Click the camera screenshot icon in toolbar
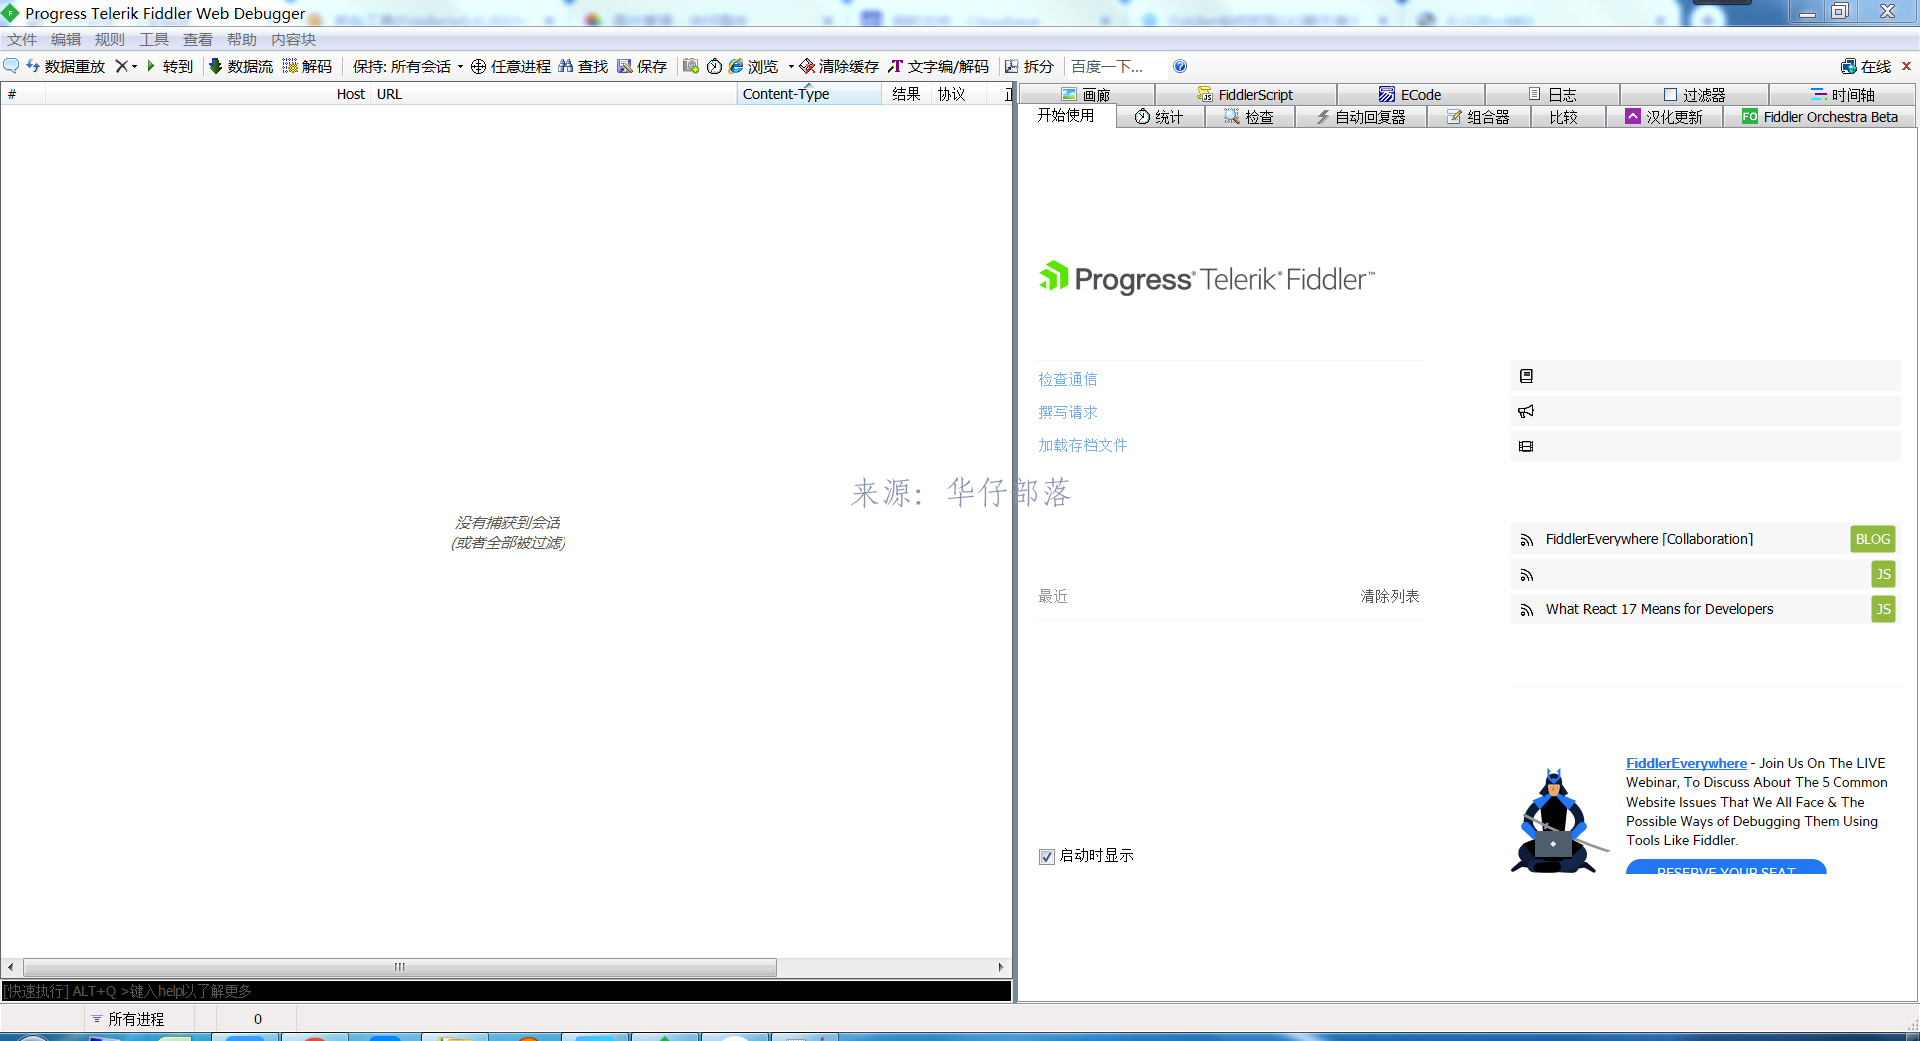The image size is (1920, 1041). [x=690, y=66]
